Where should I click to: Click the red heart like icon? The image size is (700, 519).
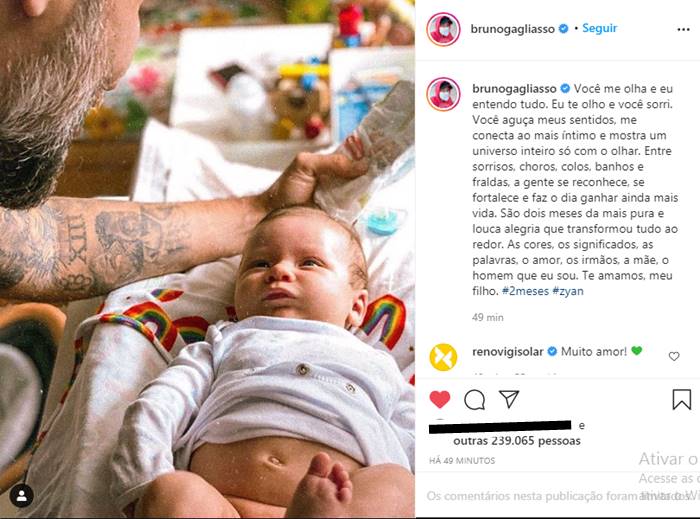[x=440, y=399]
